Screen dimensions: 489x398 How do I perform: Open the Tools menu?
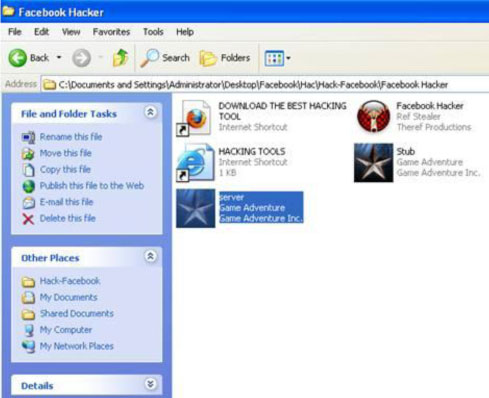[153, 32]
